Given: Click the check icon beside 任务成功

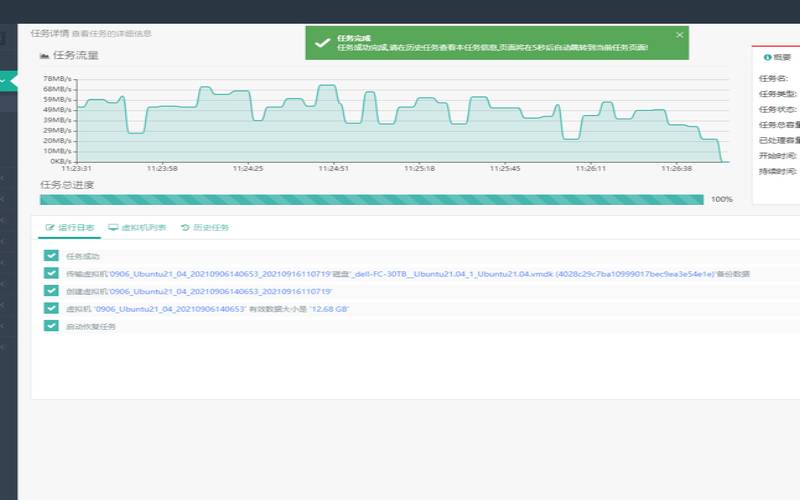Looking at the screenshot, I should click(x=51, y=256).
